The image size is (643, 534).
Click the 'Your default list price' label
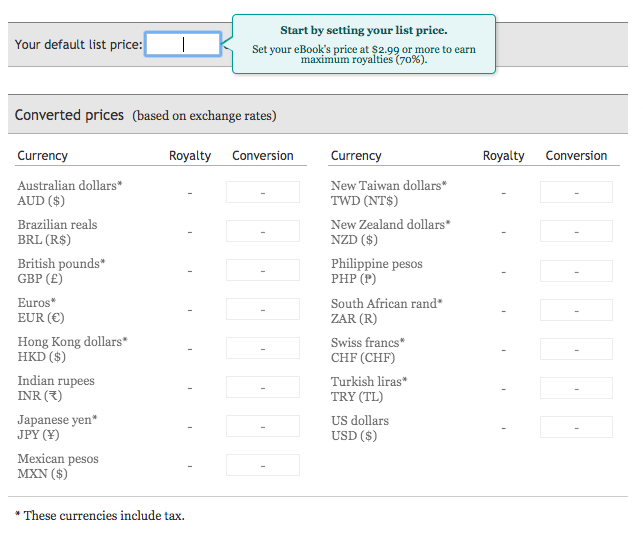78,45
